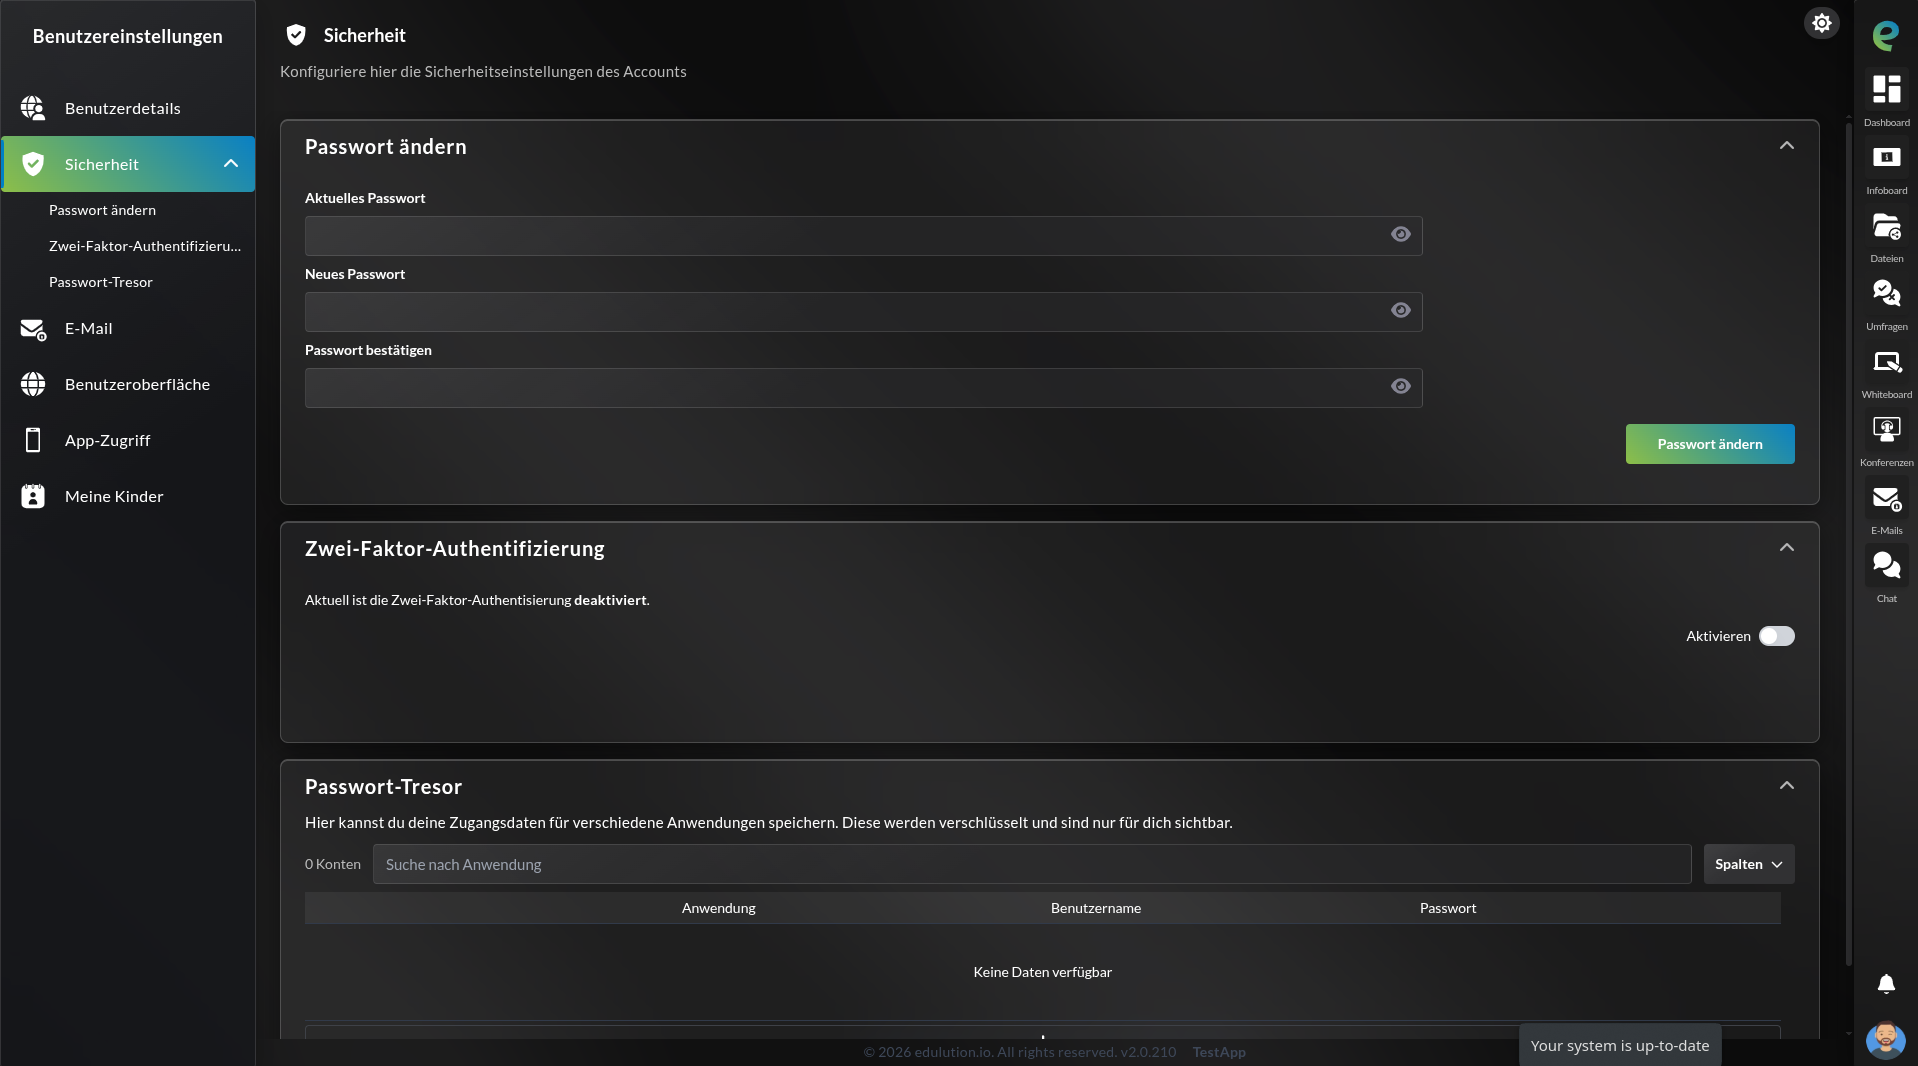Viewport: 1918px width, 1066px height.
Task: Collapse the Sicherheit sidebar submenu chevron
Action: point(231,164)
